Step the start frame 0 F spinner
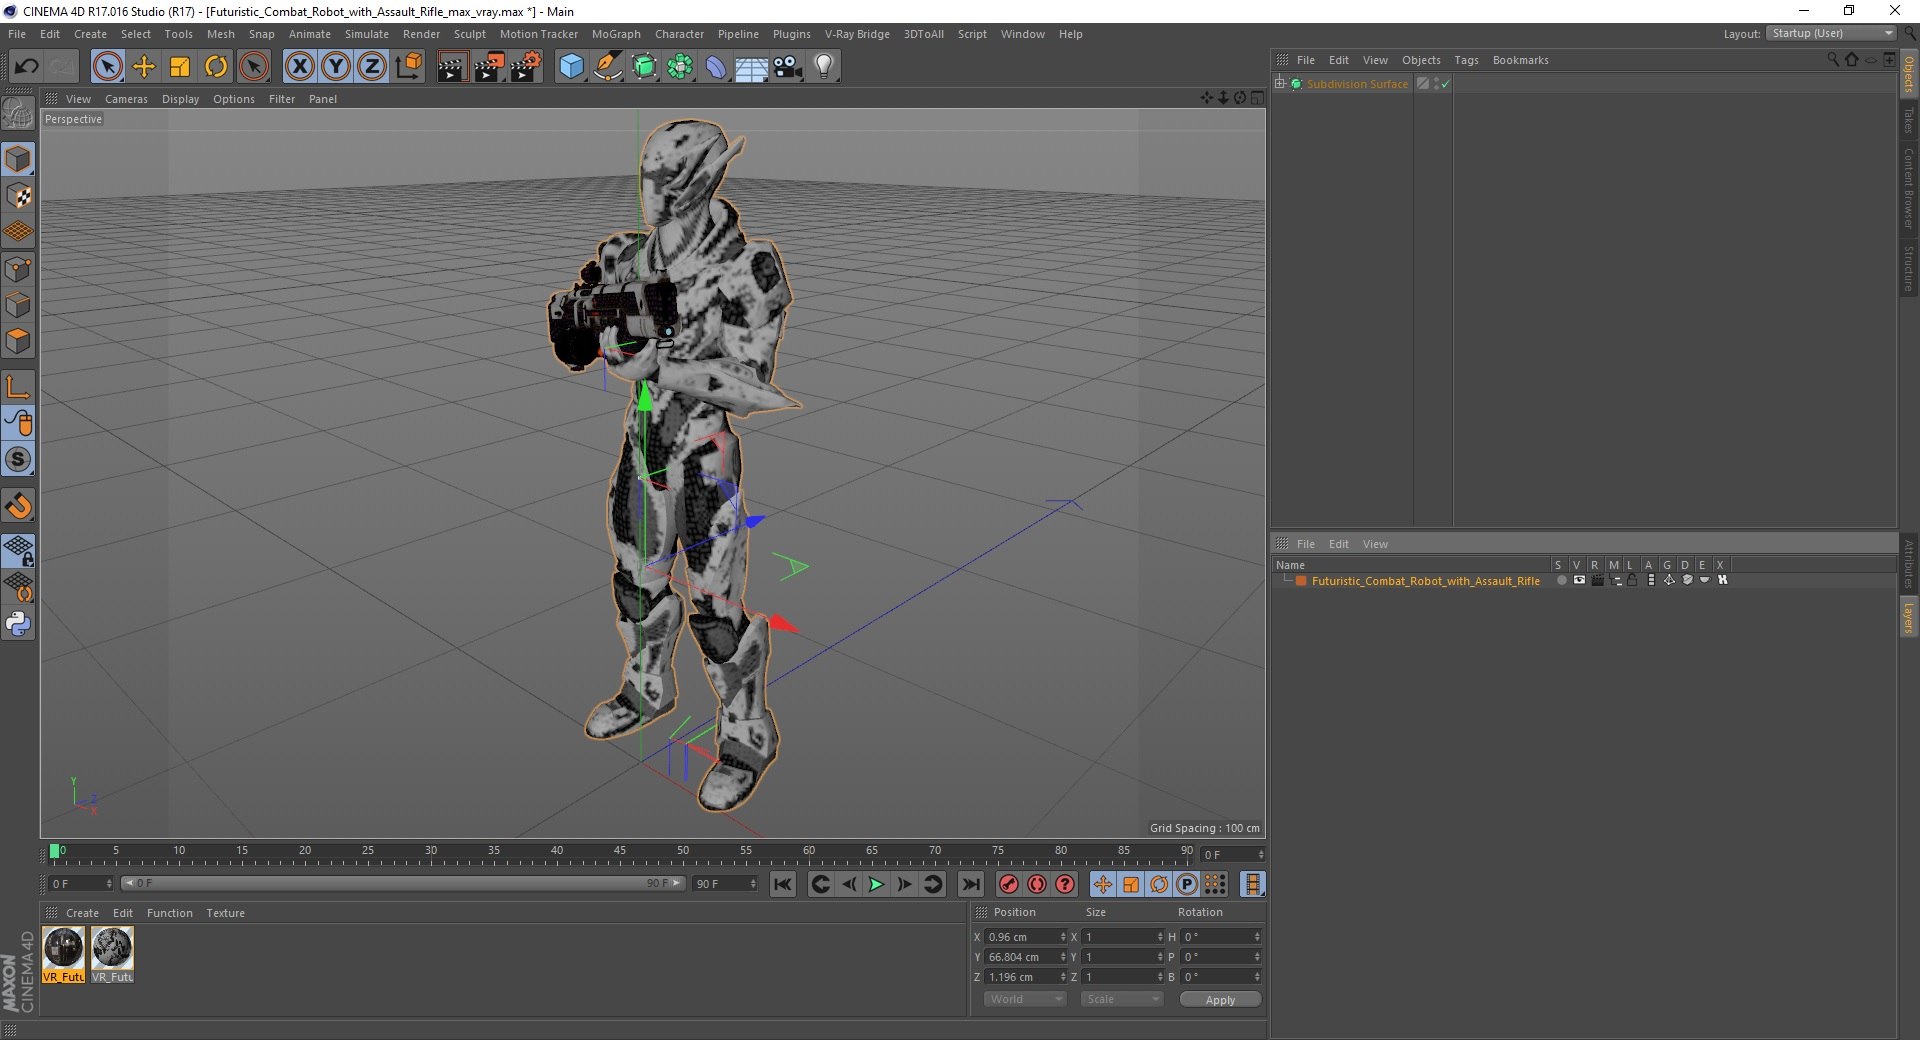Image resolution: width=1920 pixels, height=1040 pixels. tap(108, 884)
